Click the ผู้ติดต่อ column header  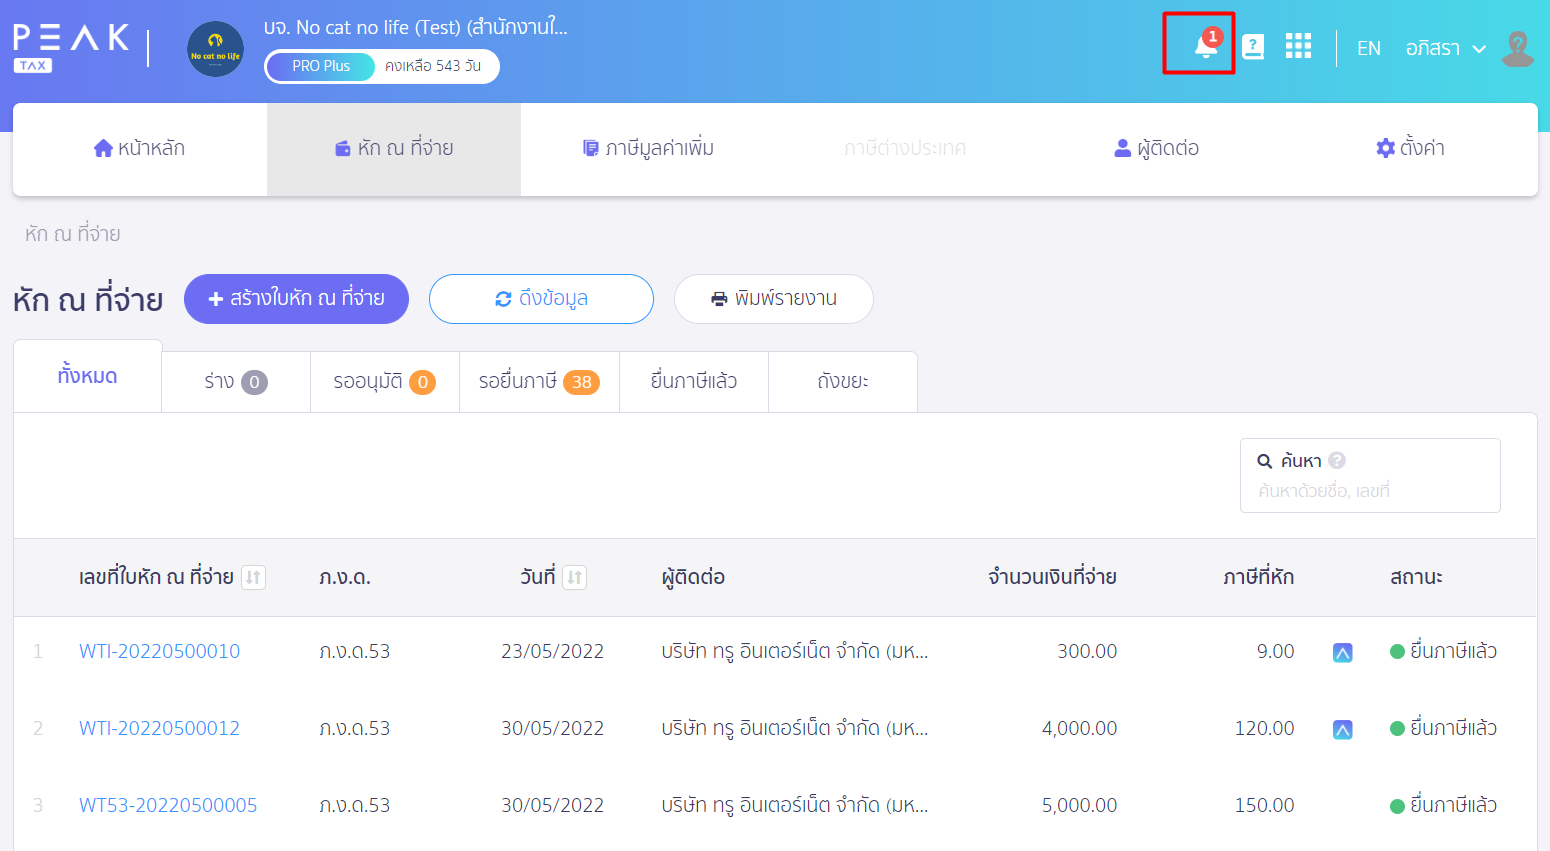[x=693, y=577]
